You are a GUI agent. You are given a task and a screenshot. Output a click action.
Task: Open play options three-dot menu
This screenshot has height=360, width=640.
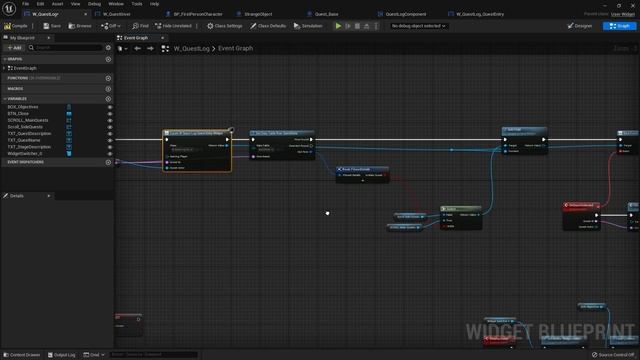point(376,26)
